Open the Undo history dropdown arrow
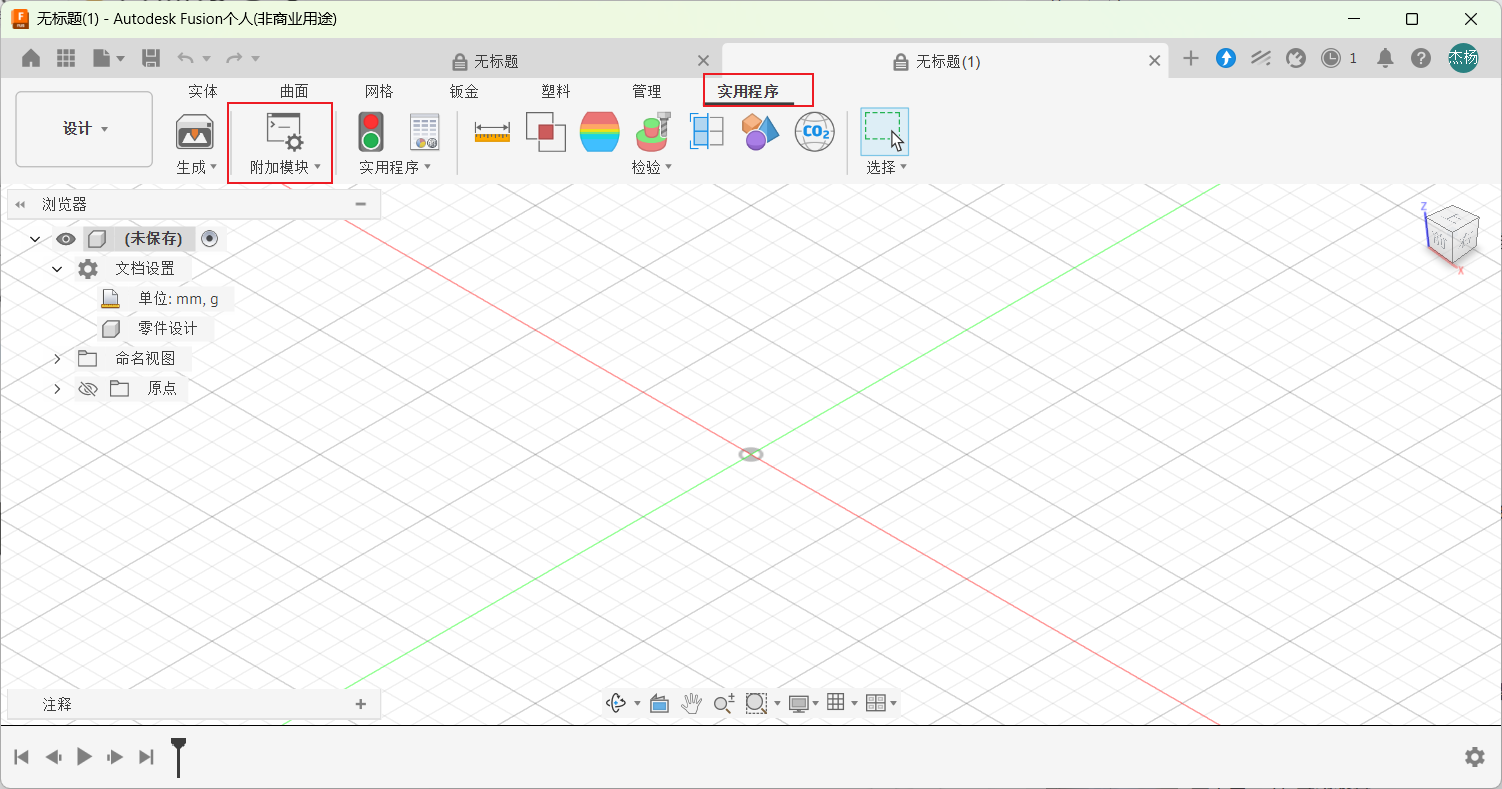The height and width of the screenshot is (789, 1502). click(207, 59)
